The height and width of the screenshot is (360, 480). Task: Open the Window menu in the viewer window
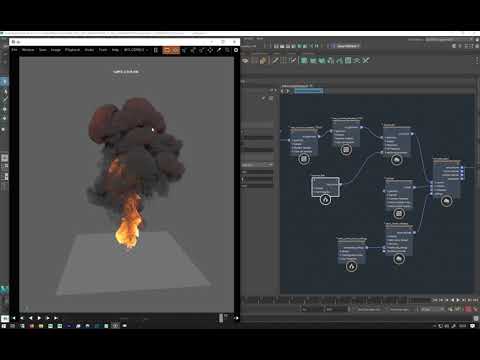point(28,50)
